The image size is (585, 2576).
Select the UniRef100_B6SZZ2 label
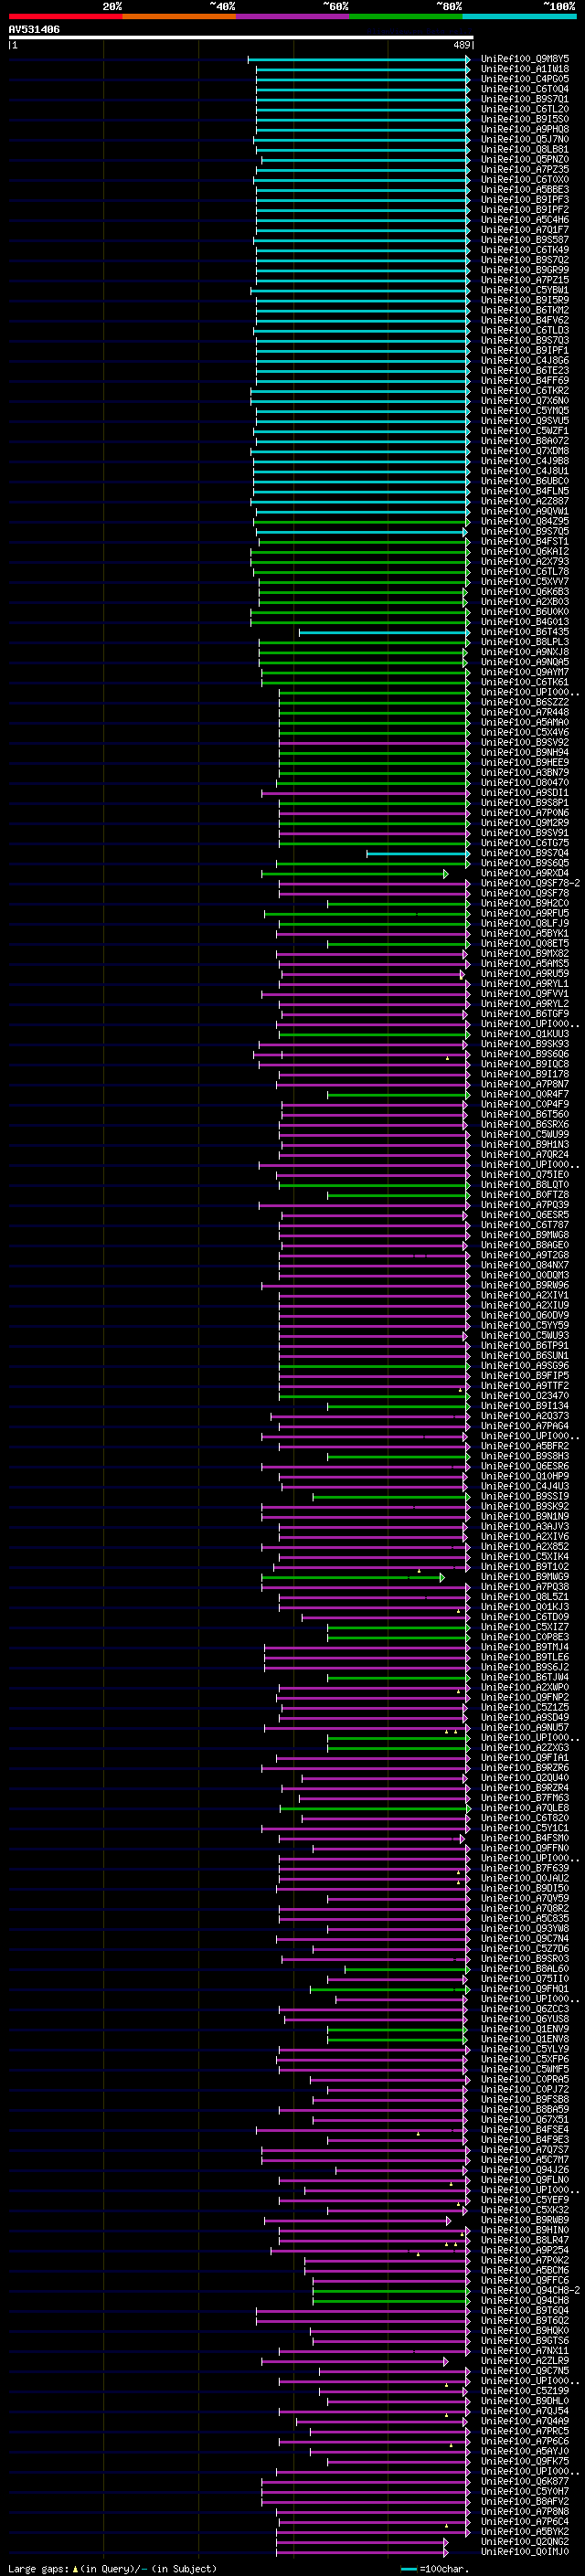[524, 702]
